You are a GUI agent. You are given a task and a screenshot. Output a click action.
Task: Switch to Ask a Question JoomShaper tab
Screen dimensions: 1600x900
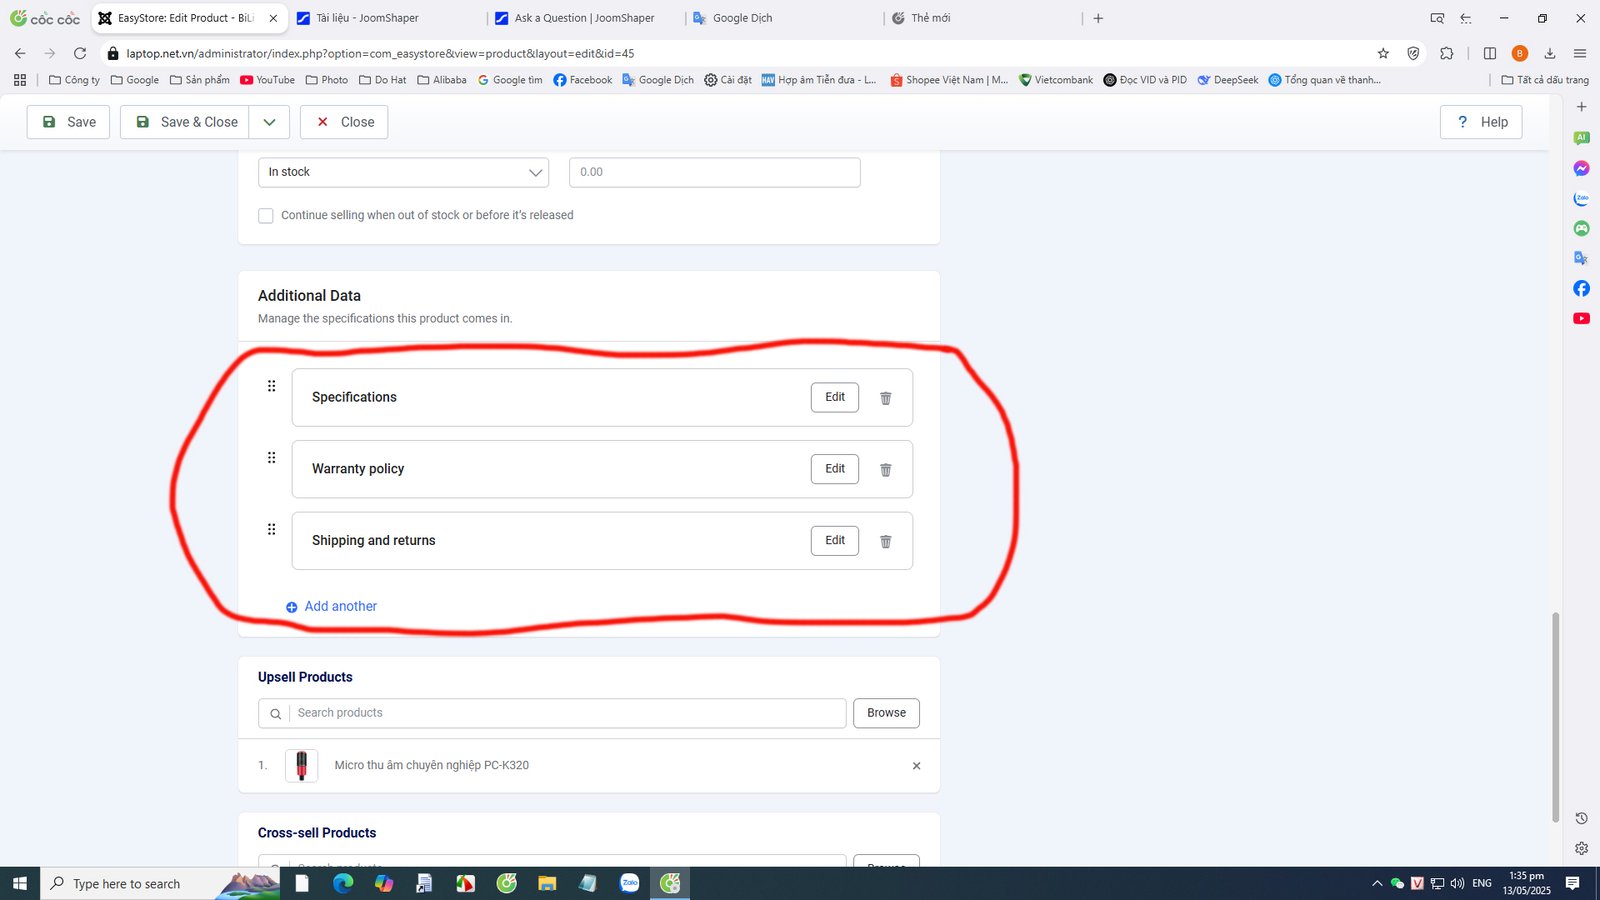coord(584,18)
